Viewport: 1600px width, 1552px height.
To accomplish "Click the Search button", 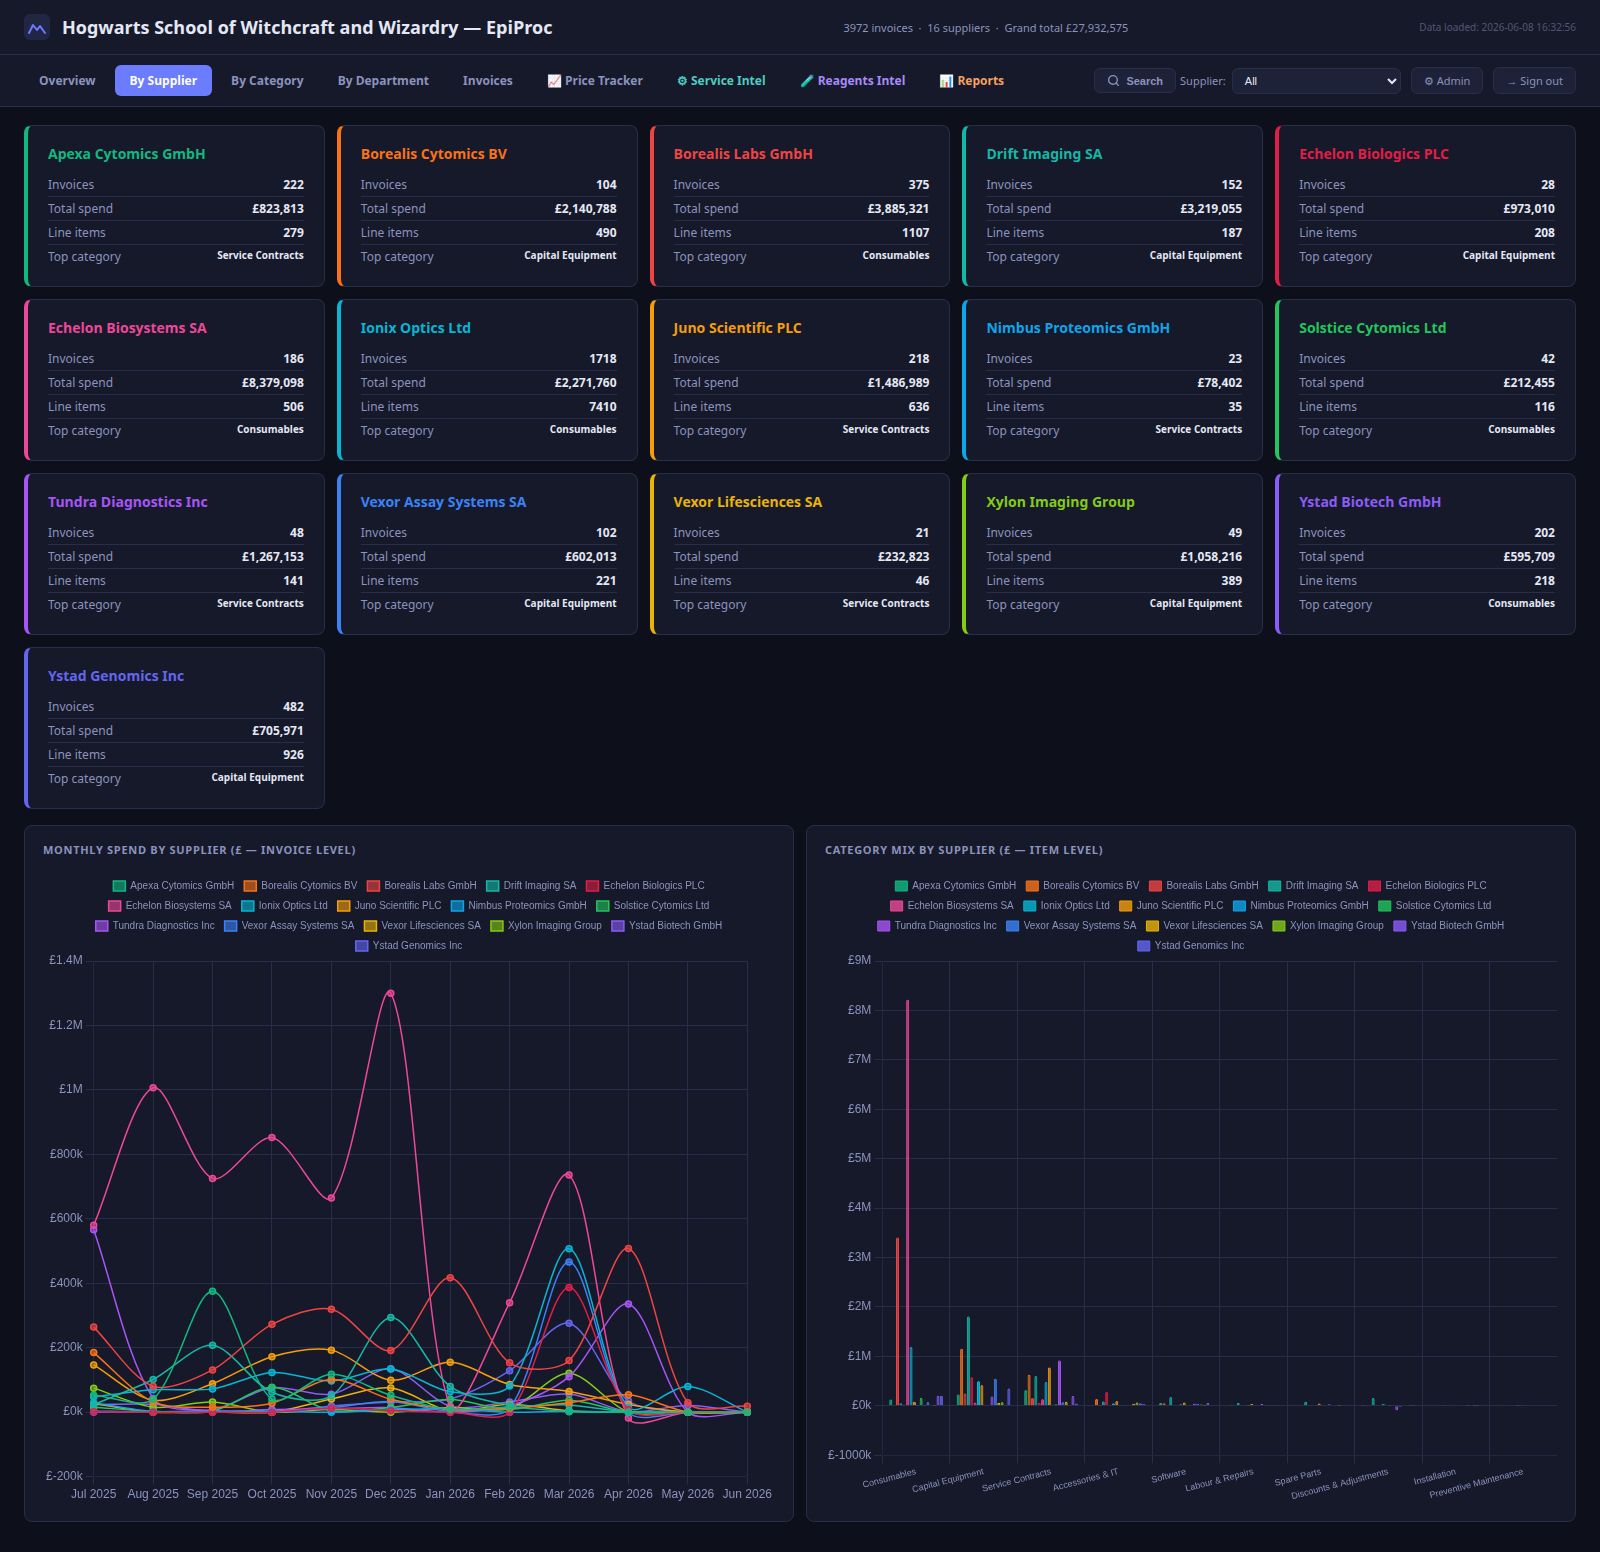I will tap(1134, 81).
